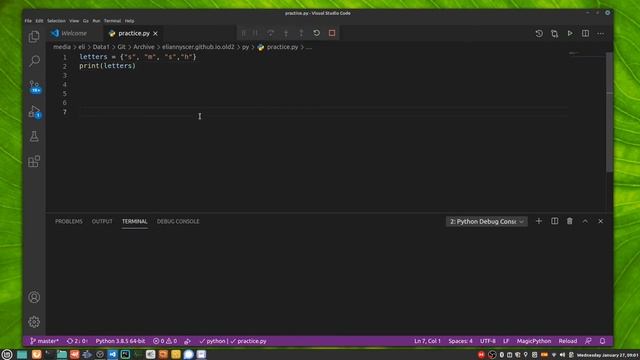Click Step Over in debug toolbar
The image size is (640, 360).
(270, 33)
